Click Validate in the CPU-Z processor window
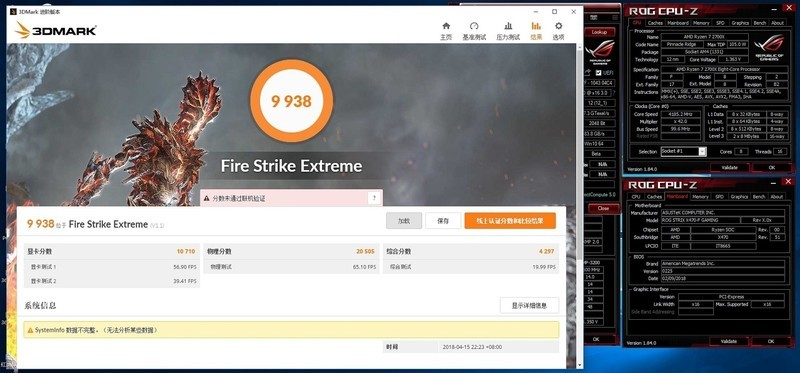The height and width of the screenshot is (373, 800). [730, 167]
